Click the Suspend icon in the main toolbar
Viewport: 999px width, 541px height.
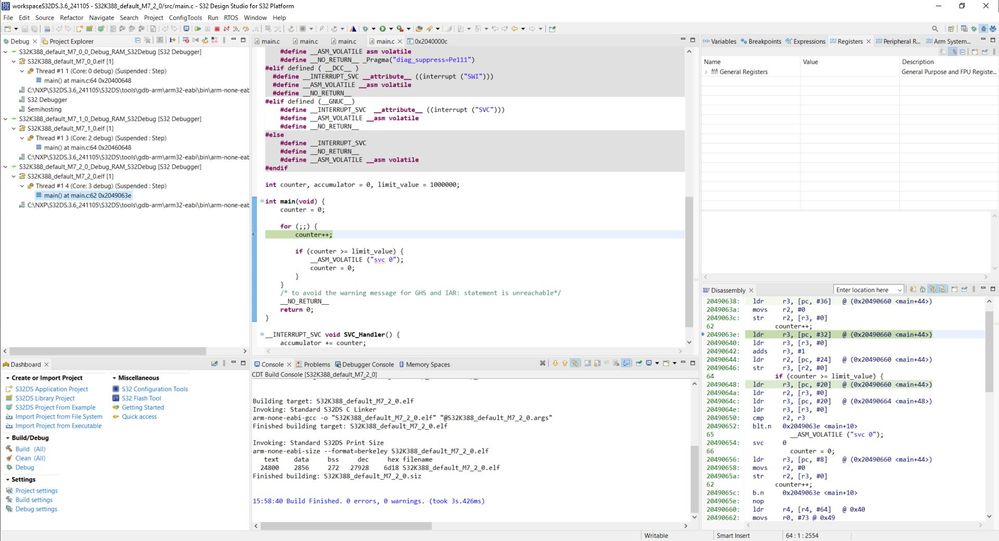[x=207, y=29]
